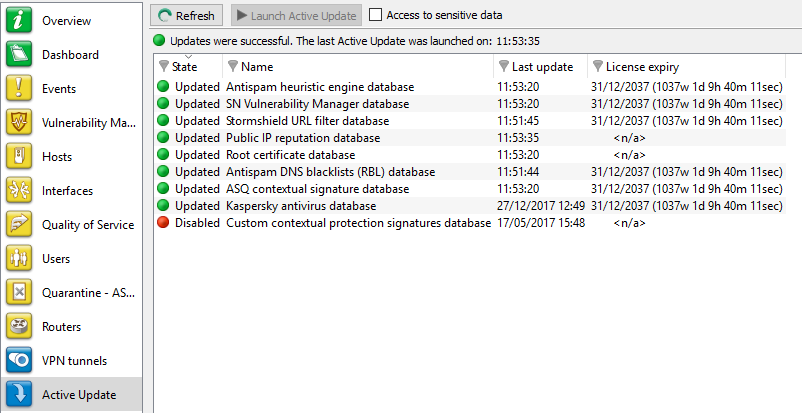Open the Users sidebar icon
802x413 pixels.
coord(19,258)
